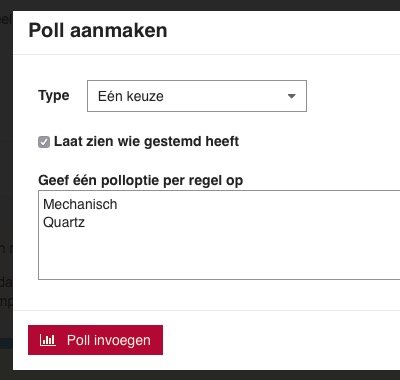Click the 'Laat zien wie gestemd heeft' label
The height and width of the screenshot is (380, 400).
click(x=146, y=141)
